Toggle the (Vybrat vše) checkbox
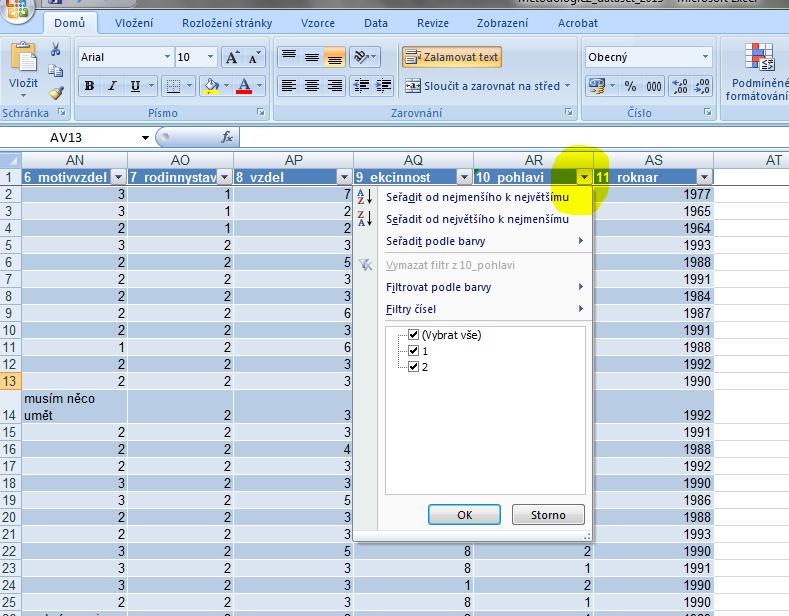Viewport: 789px width, 616px height. click(414, 335)
